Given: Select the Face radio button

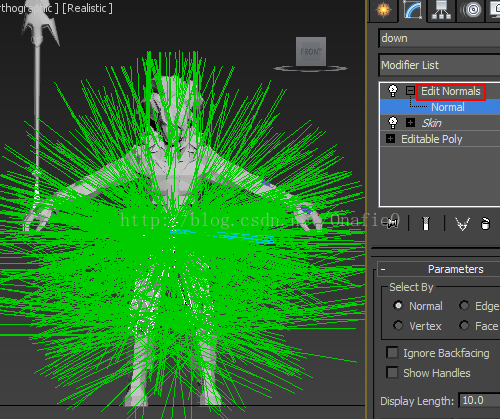Looking at the screenshot, I should tap(464, 325).
